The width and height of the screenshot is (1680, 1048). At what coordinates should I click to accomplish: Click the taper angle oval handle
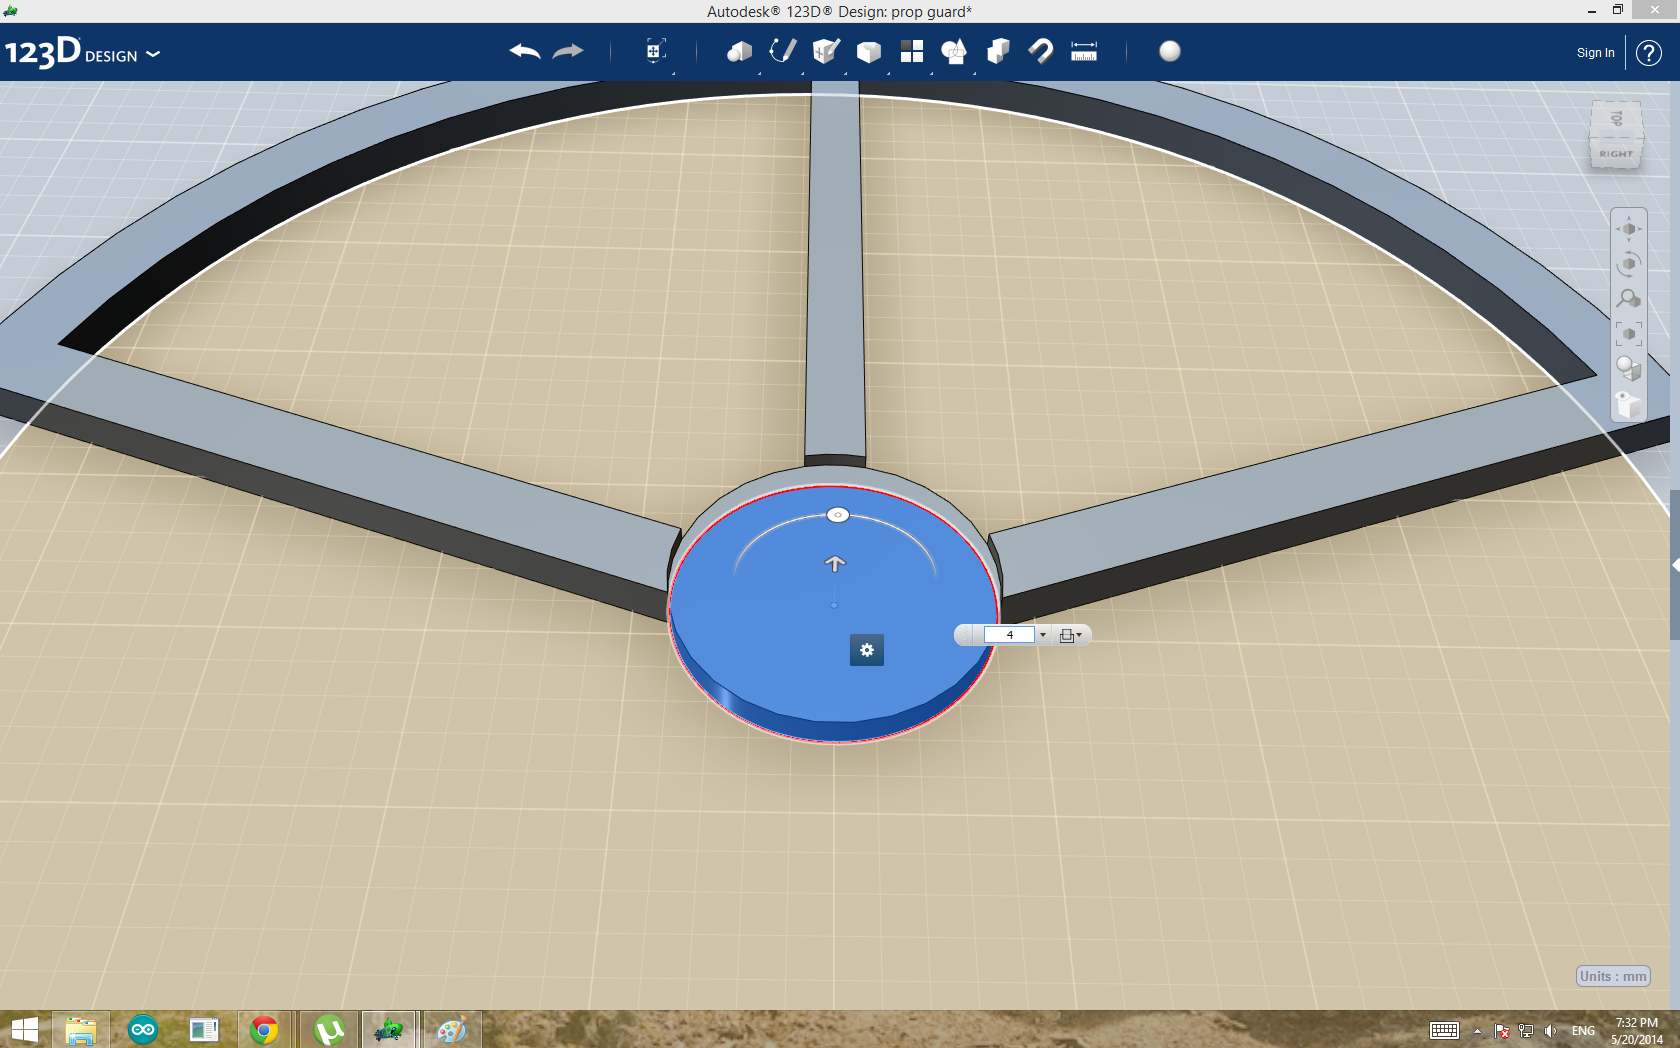(x=838, y=515)
